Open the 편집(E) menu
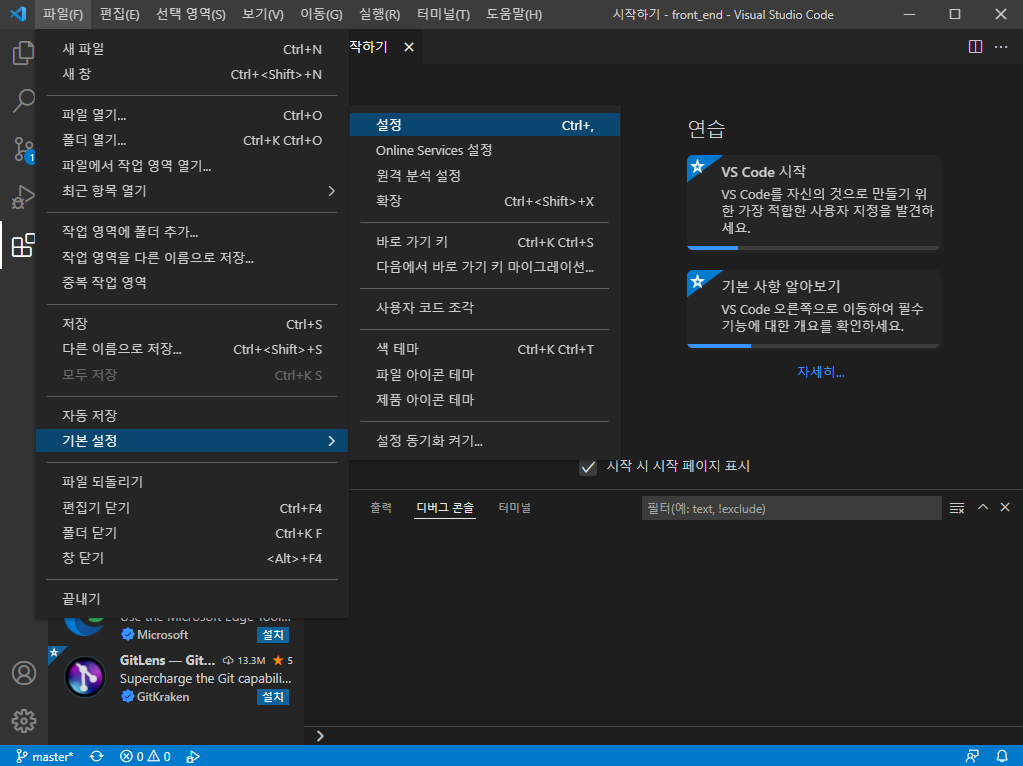 point(119,14)
